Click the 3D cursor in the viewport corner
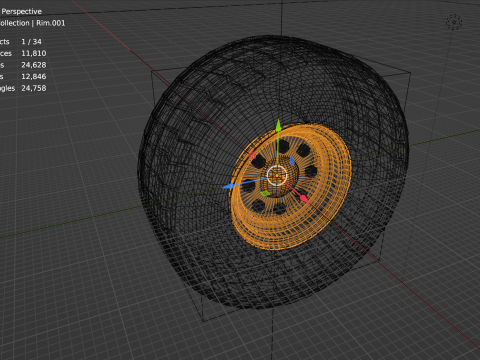480x360 pixels. tap(454, 22)
